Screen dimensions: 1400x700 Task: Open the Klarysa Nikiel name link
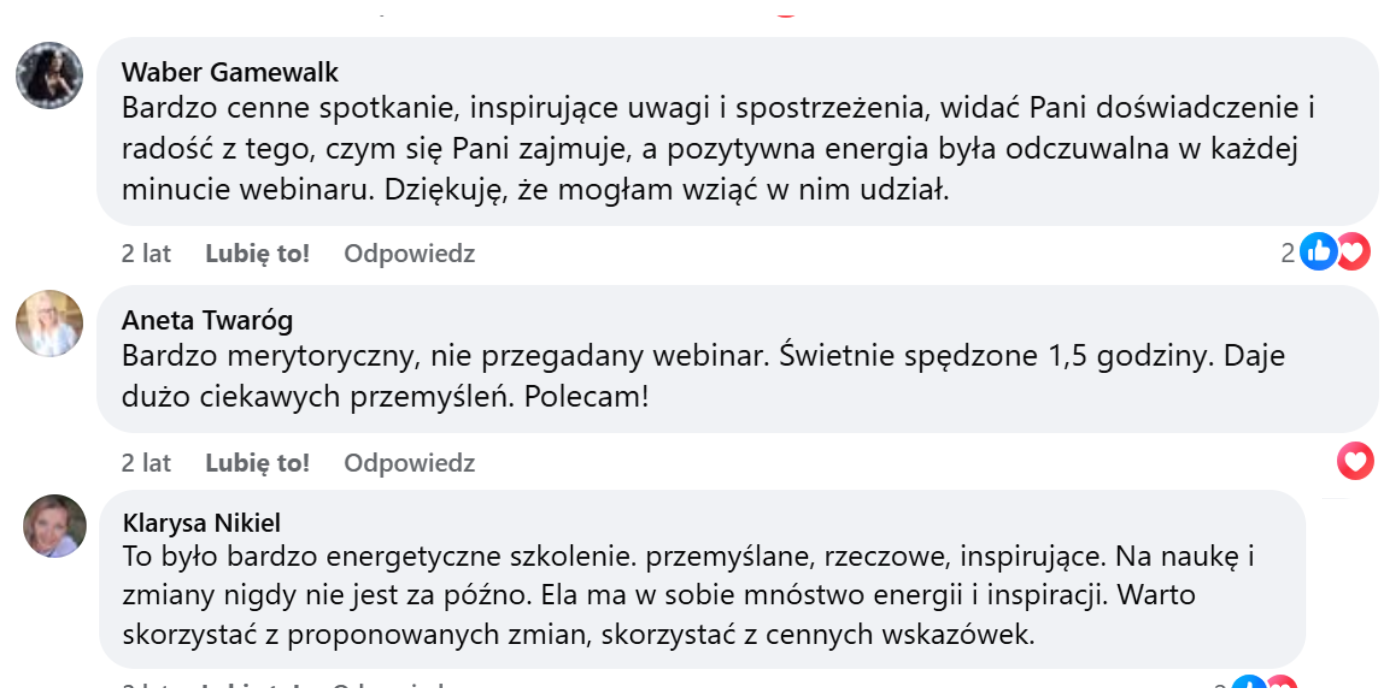point(201,523)
